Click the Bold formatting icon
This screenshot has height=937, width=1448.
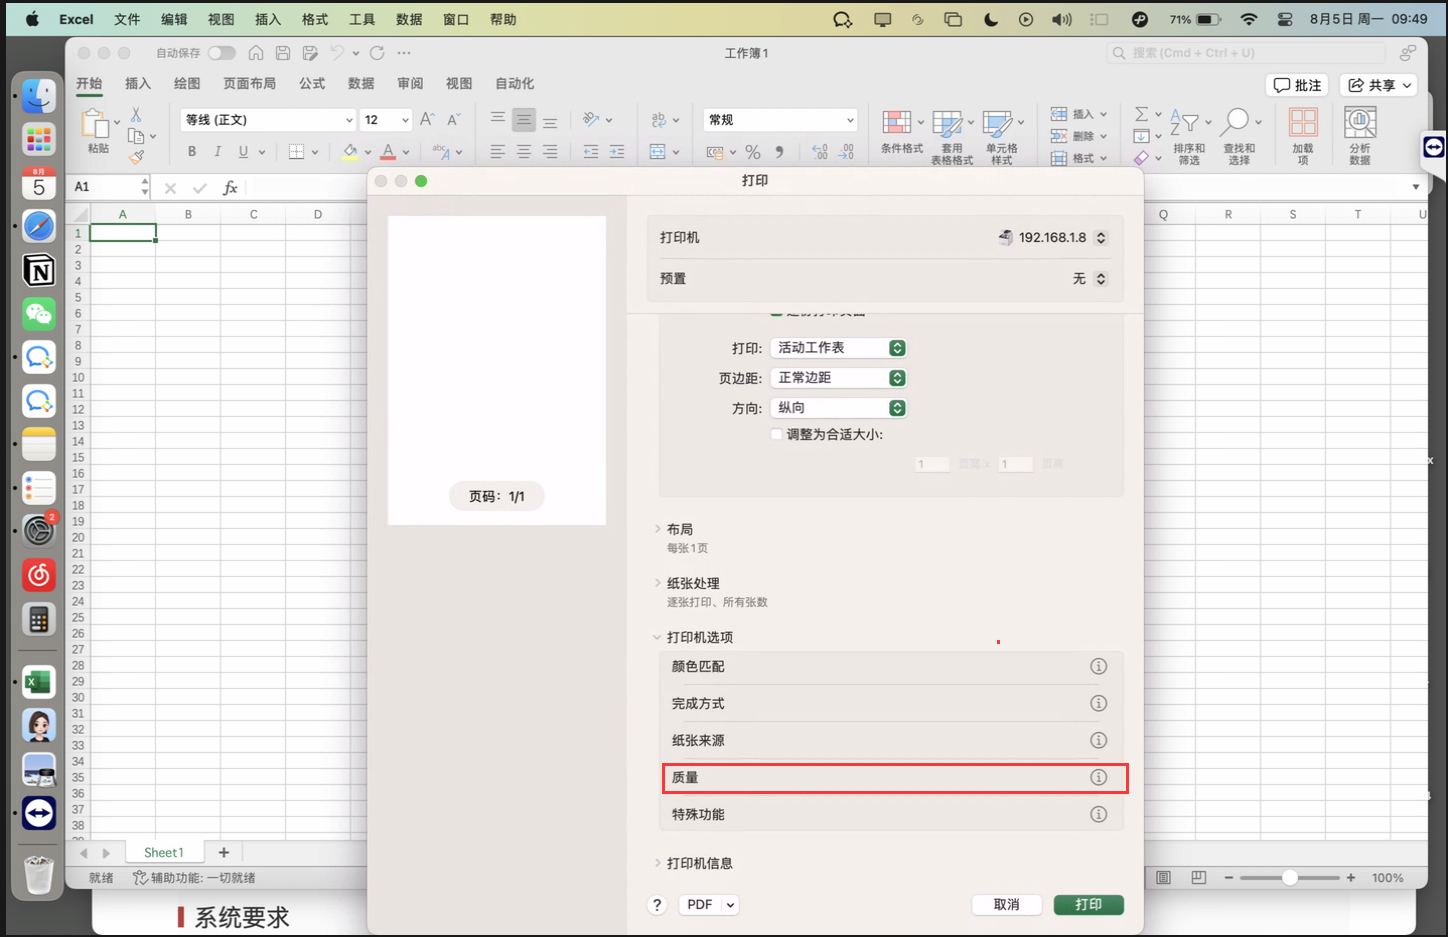tap(192, 152)
